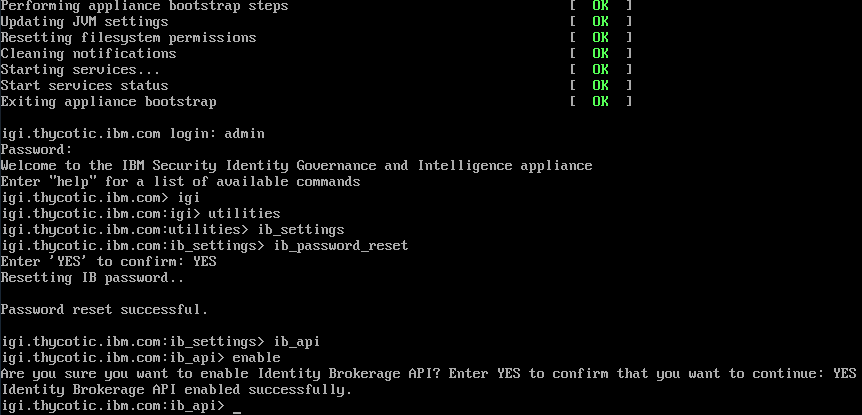Click the 'Password:' prompt line
The width and height of the screenshot is (862, 415).
pyautogui.click(x=36, y=149)
